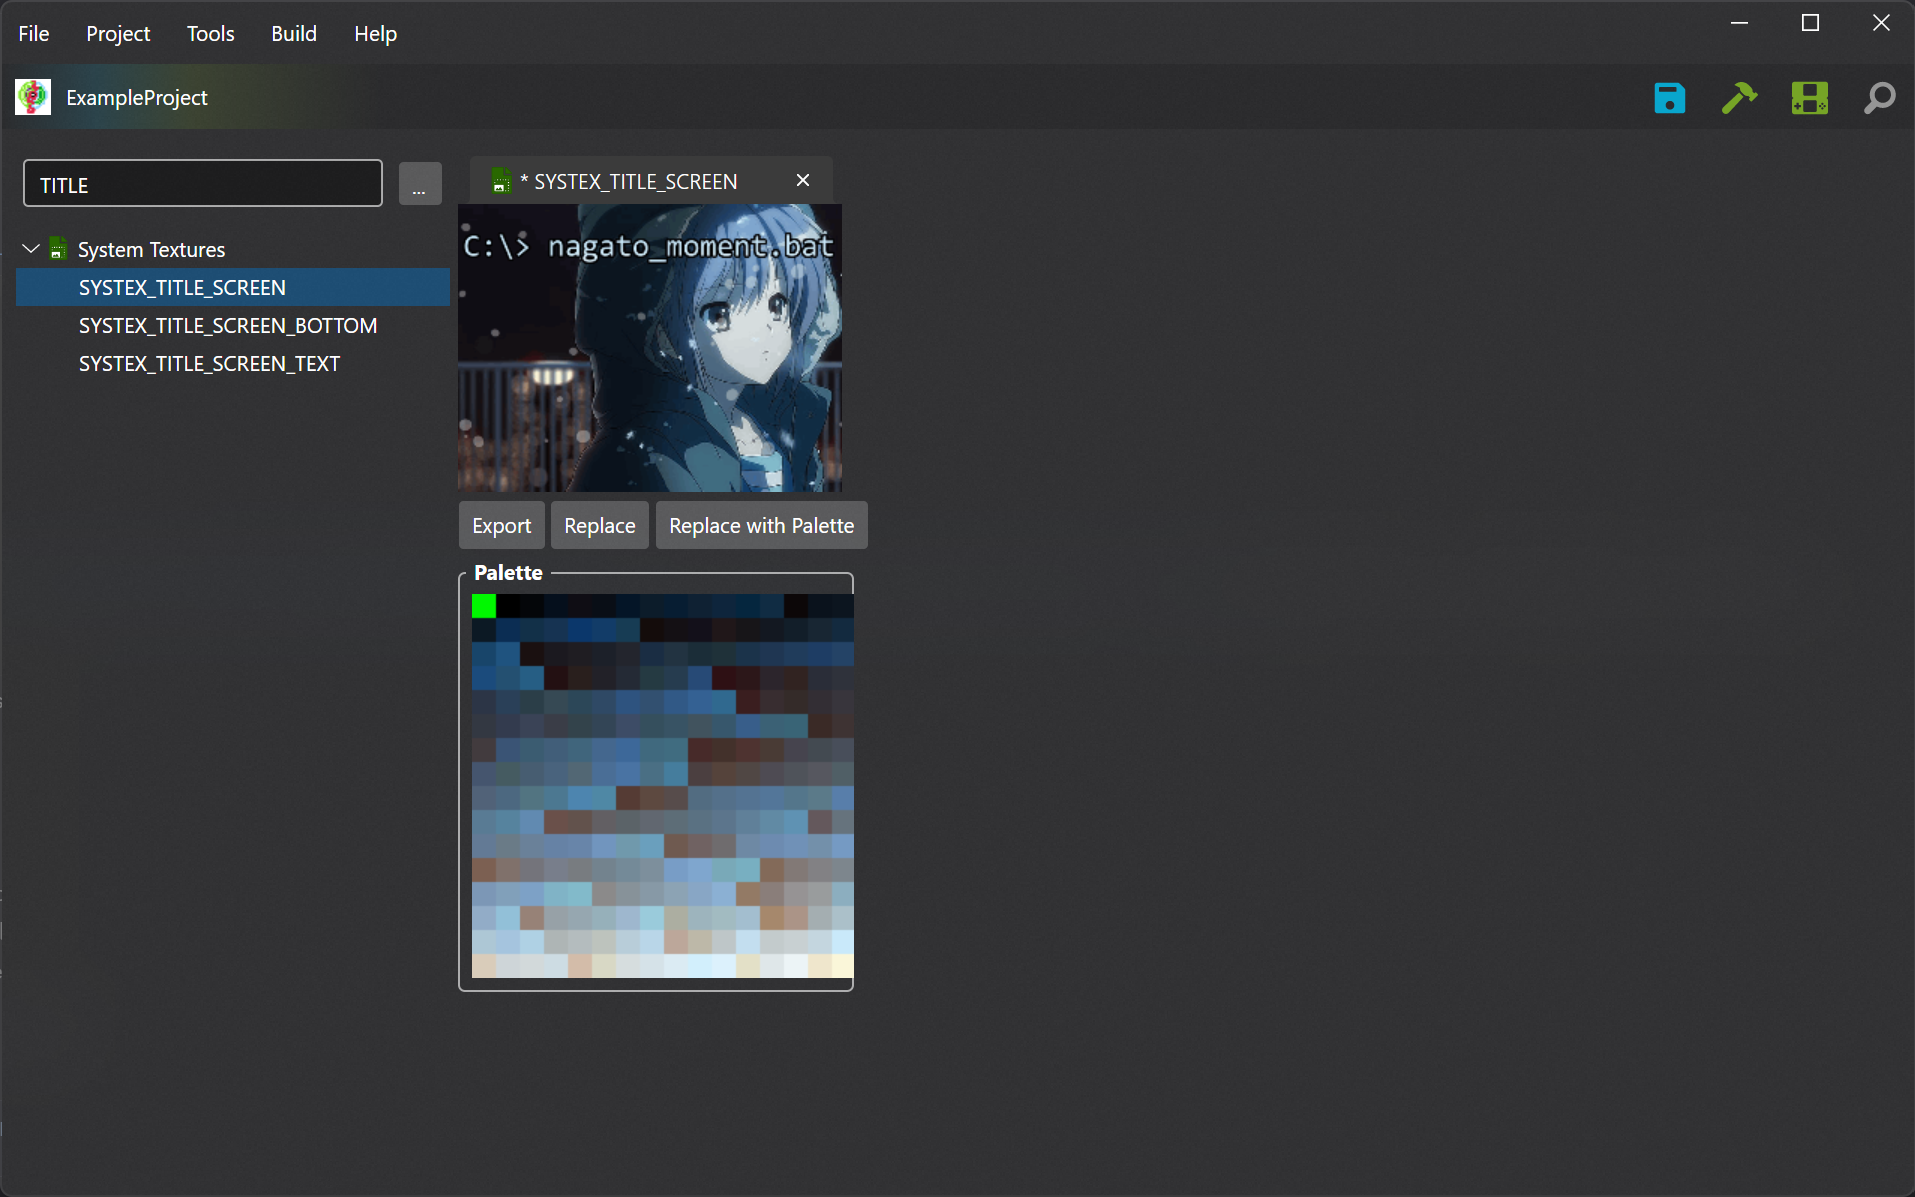Click the SYSTEX_TITLE_SCREEN tab icon

tap(501, 181)
